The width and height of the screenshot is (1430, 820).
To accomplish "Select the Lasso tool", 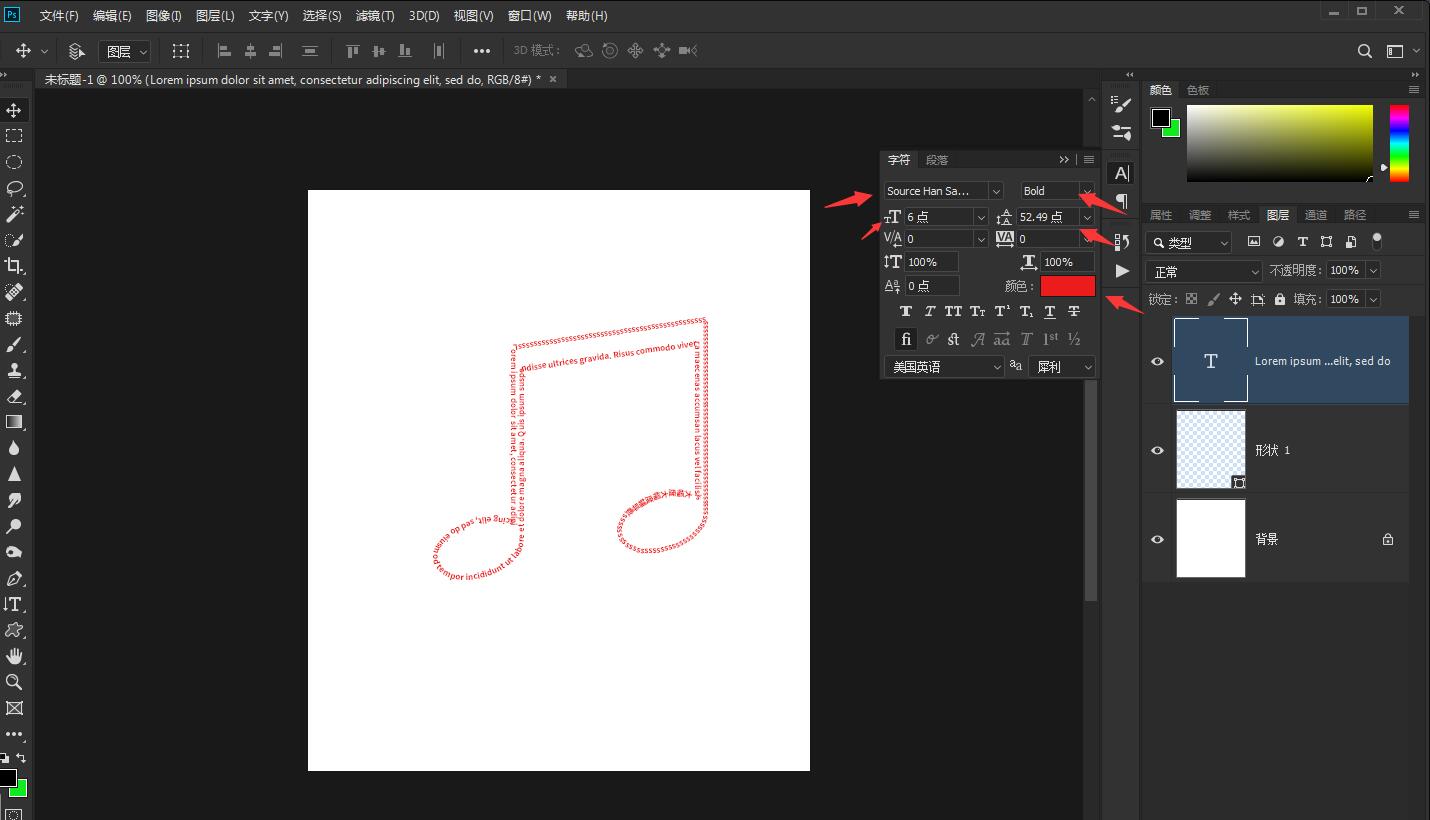I will click(14, 188).
